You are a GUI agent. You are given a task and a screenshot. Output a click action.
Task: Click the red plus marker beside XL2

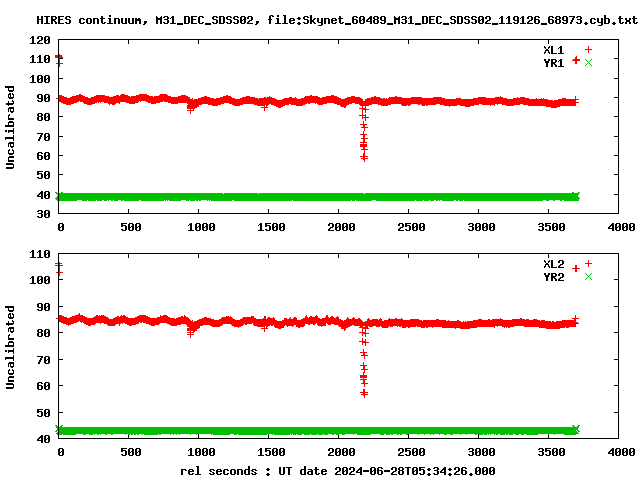pos(588,264)
